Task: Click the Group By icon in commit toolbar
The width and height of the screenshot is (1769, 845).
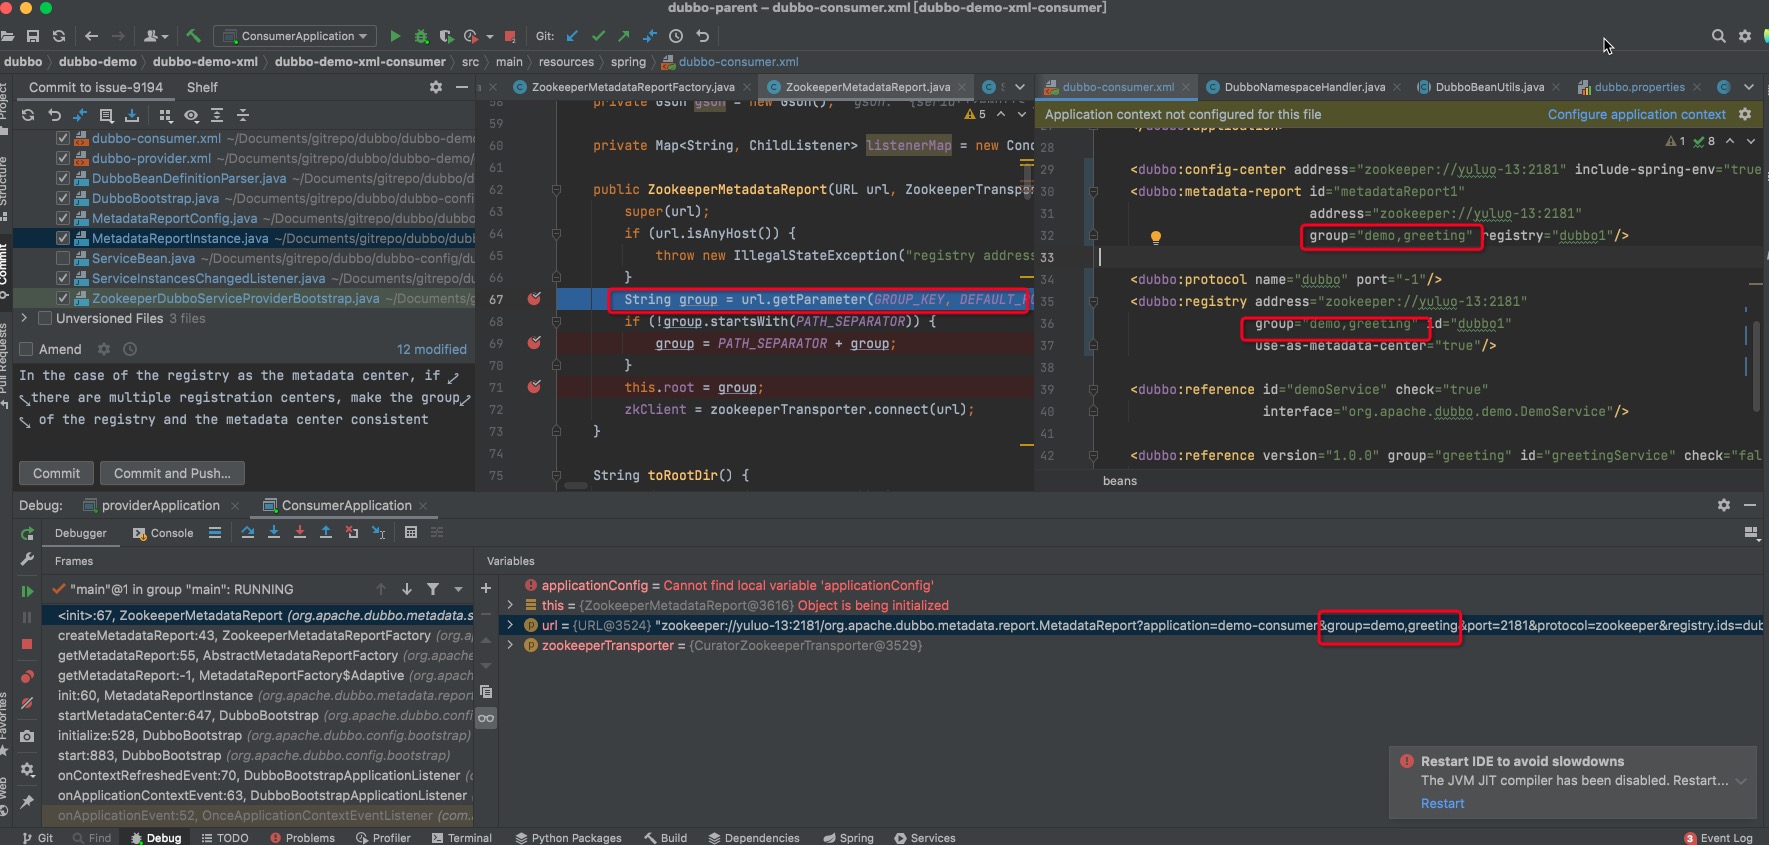Action: tap(166, 115)
